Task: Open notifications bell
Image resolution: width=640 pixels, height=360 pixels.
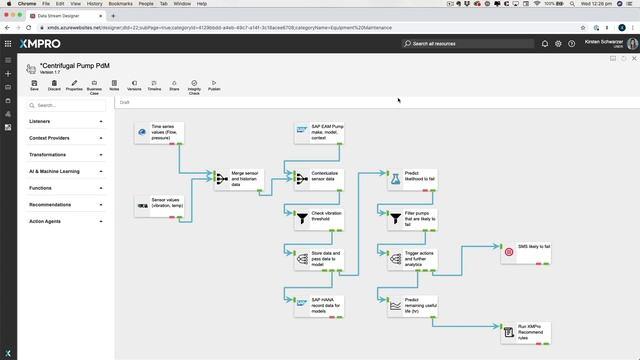Action: (544, 44)
